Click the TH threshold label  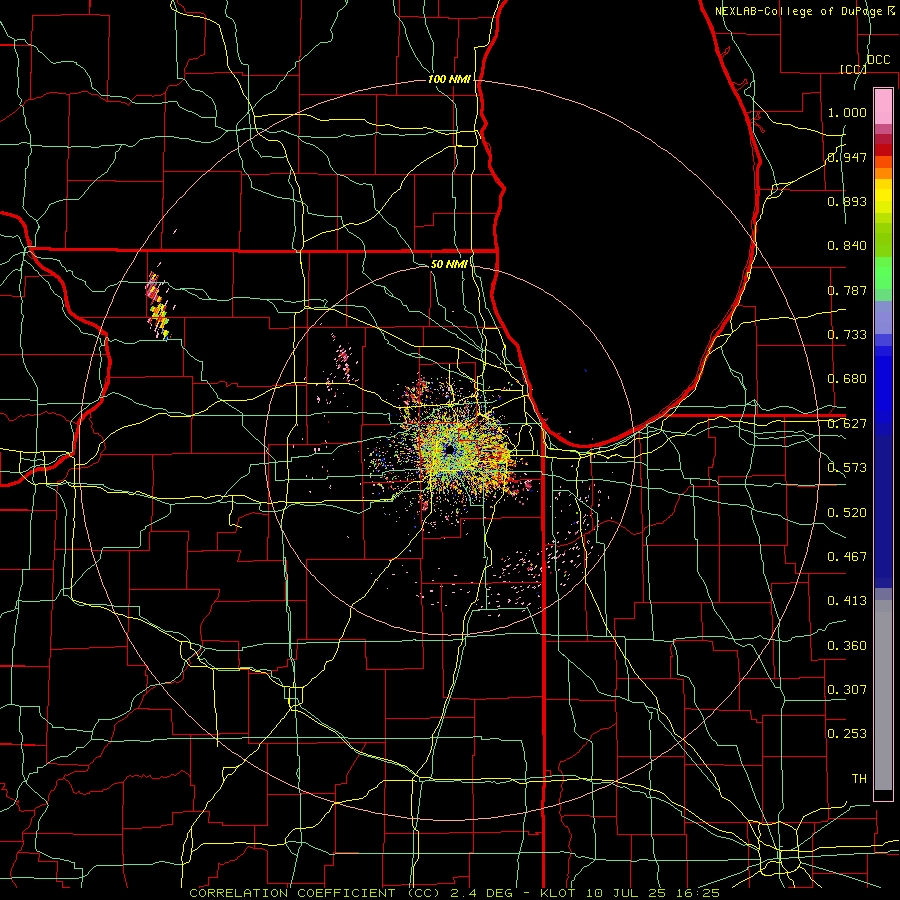click(x=859, y=779)
